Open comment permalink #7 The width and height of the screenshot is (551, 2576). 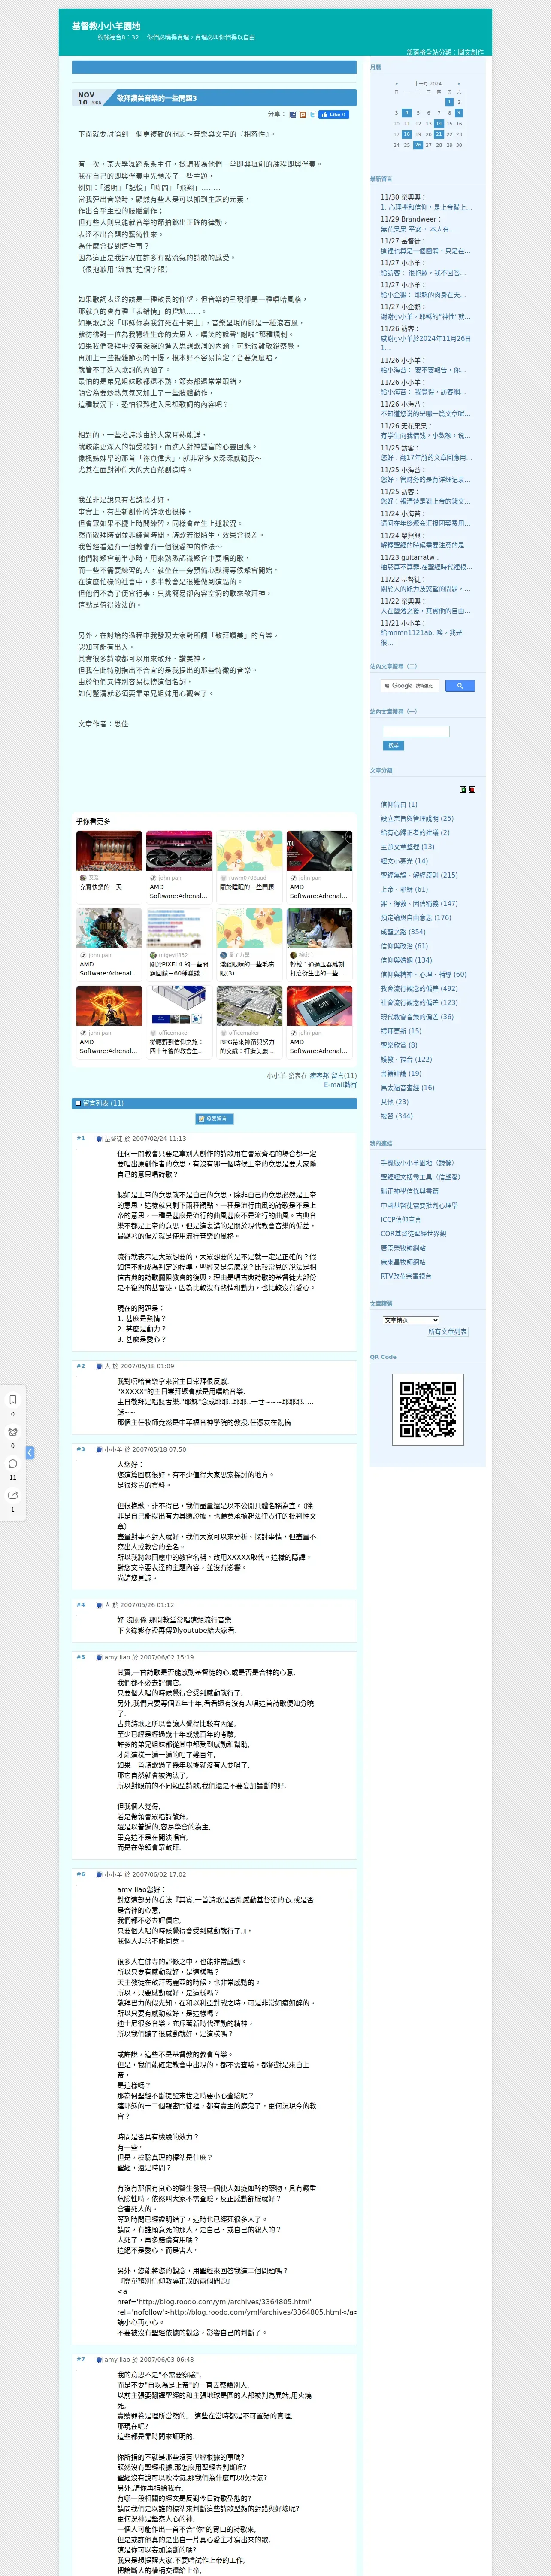tap(81, 2359)
